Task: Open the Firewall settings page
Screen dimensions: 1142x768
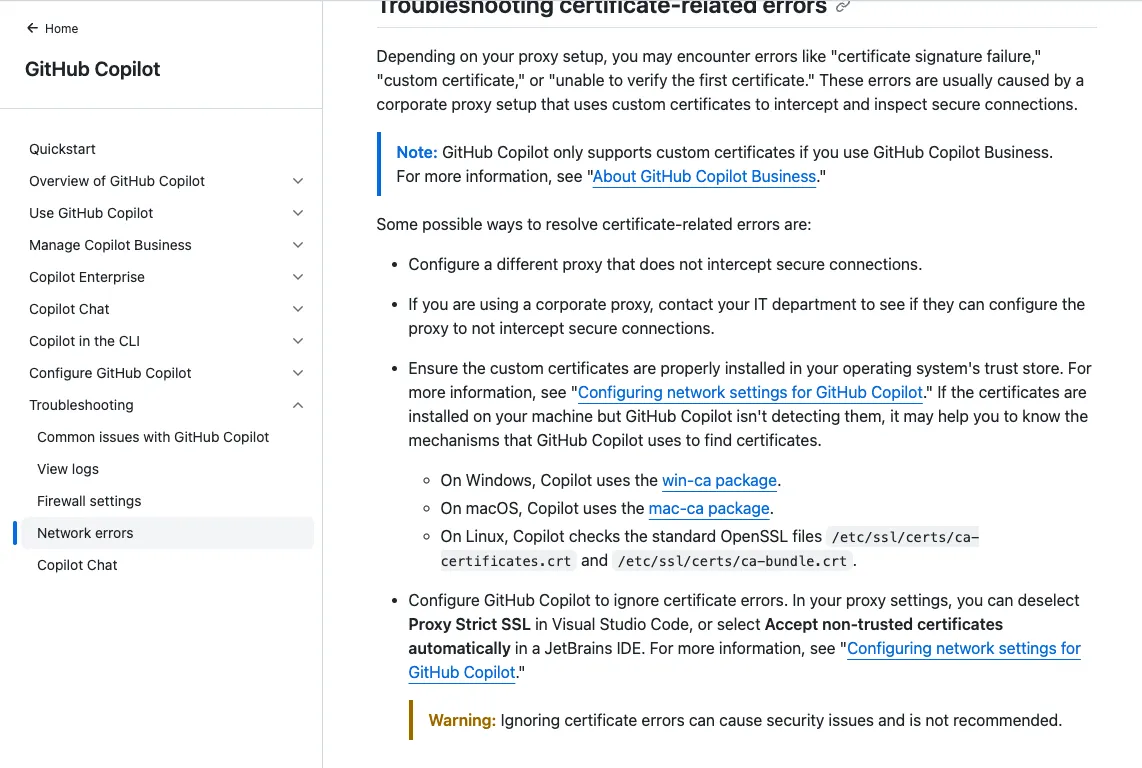Action: click(x=89, y=501)
